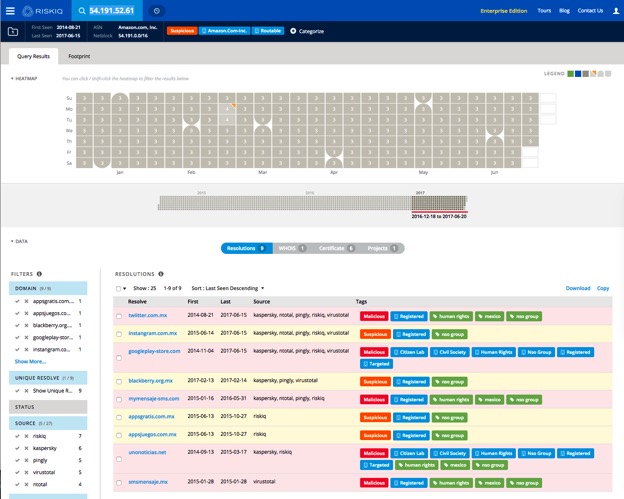Check the appsjuegos.com.mx row checkbox
624x499 pixels.
point(119,435)
